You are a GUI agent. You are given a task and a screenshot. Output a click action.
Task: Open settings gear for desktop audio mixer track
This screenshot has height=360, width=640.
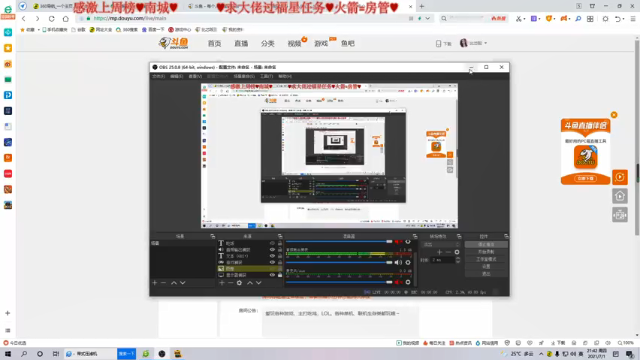tap(408, 262)
